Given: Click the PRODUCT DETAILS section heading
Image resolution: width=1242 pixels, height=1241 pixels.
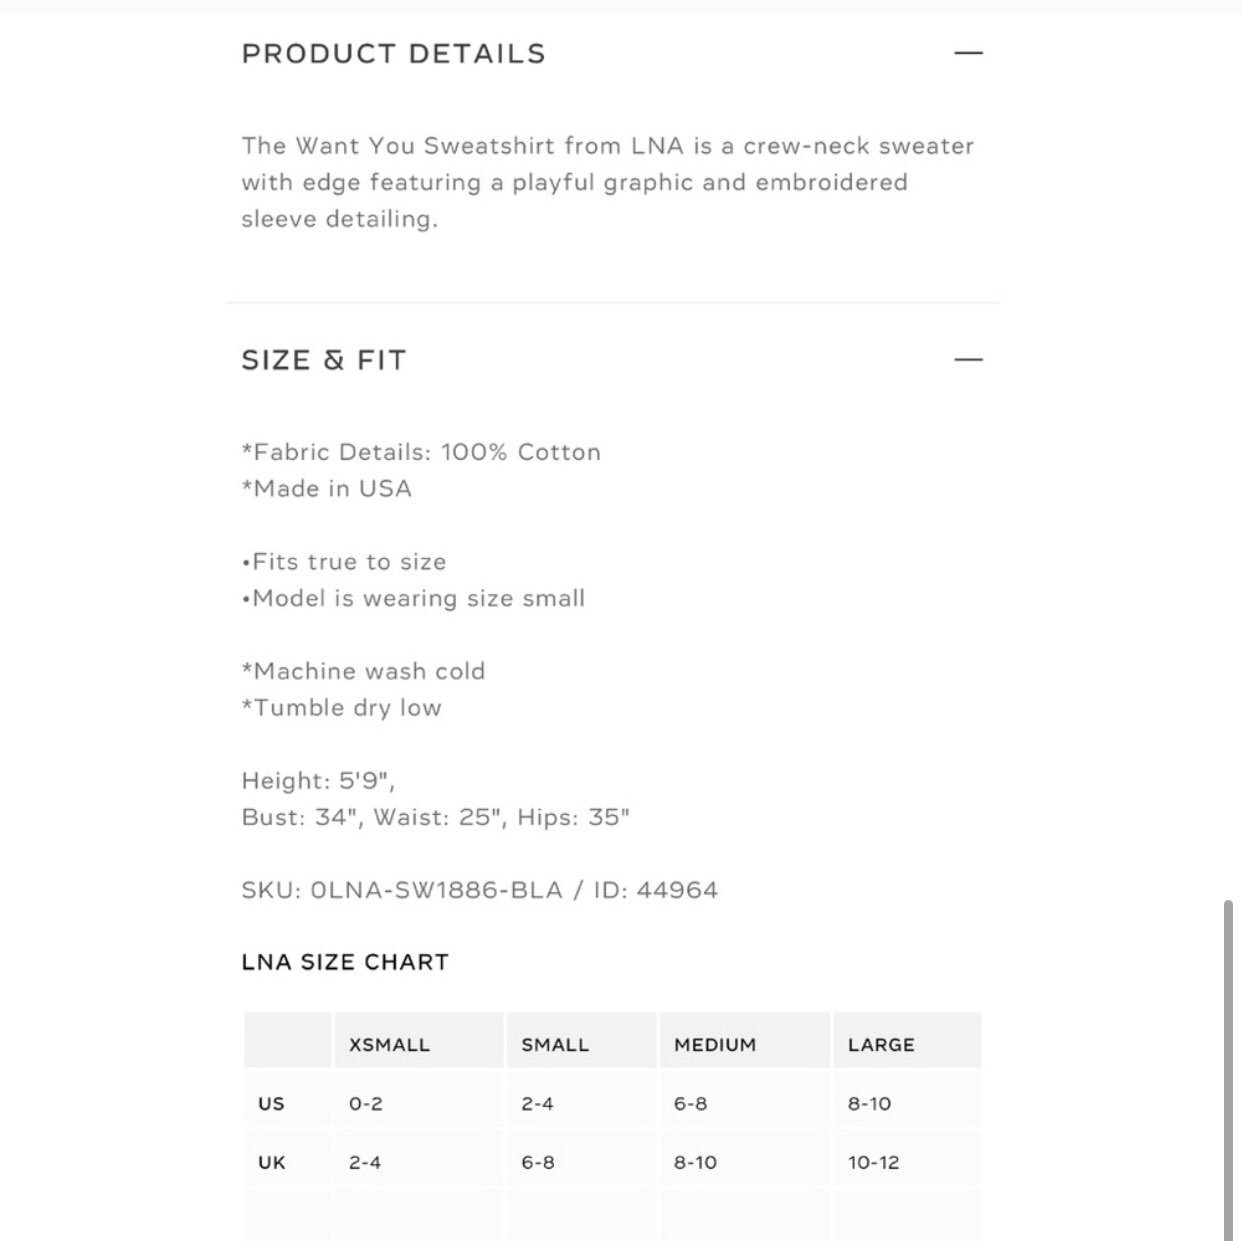Looking at the screenshot, I should (x=394, y=54).
